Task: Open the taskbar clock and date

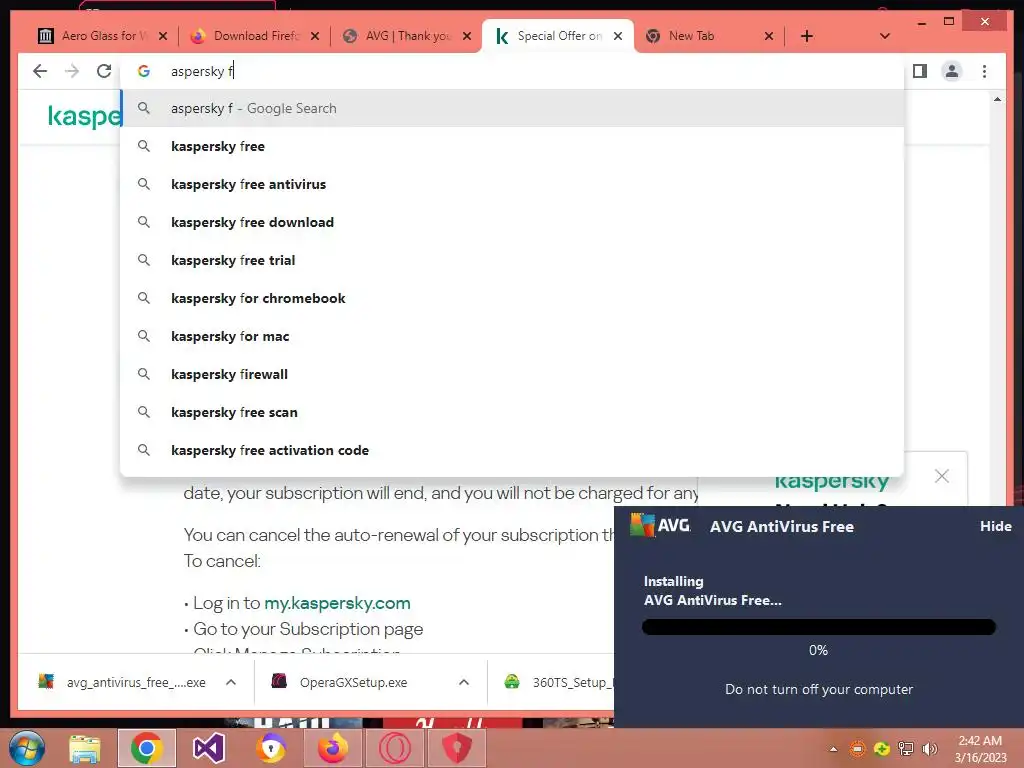Action: 980,749
